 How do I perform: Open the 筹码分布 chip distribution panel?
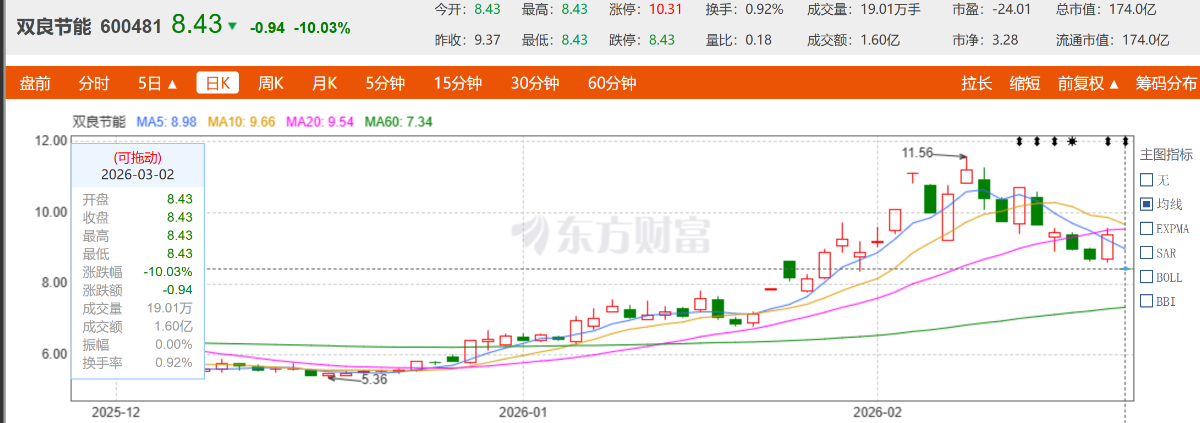click(x=1165, y=83)
